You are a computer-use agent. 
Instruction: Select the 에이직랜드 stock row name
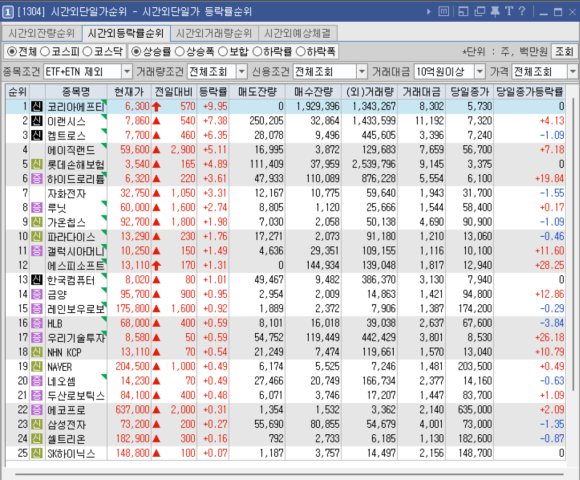71,150
